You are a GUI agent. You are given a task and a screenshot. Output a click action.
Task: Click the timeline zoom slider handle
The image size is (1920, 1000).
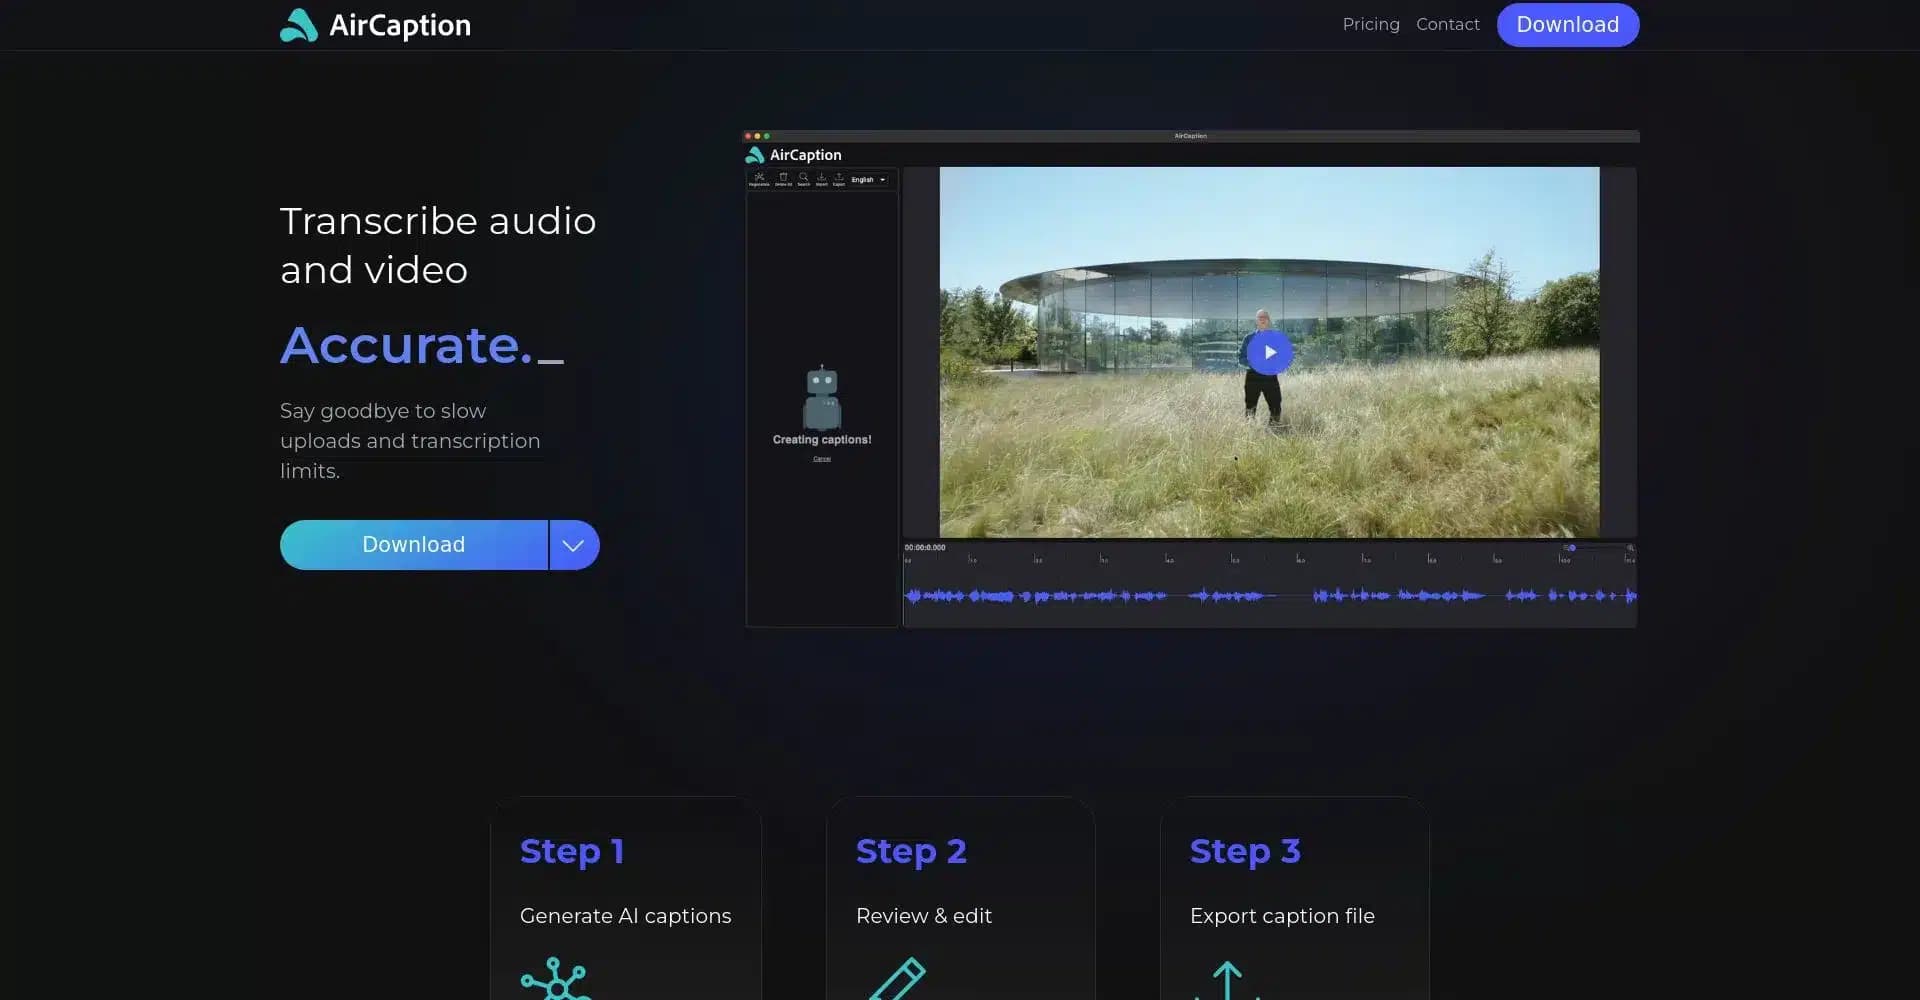point(1572,547)
